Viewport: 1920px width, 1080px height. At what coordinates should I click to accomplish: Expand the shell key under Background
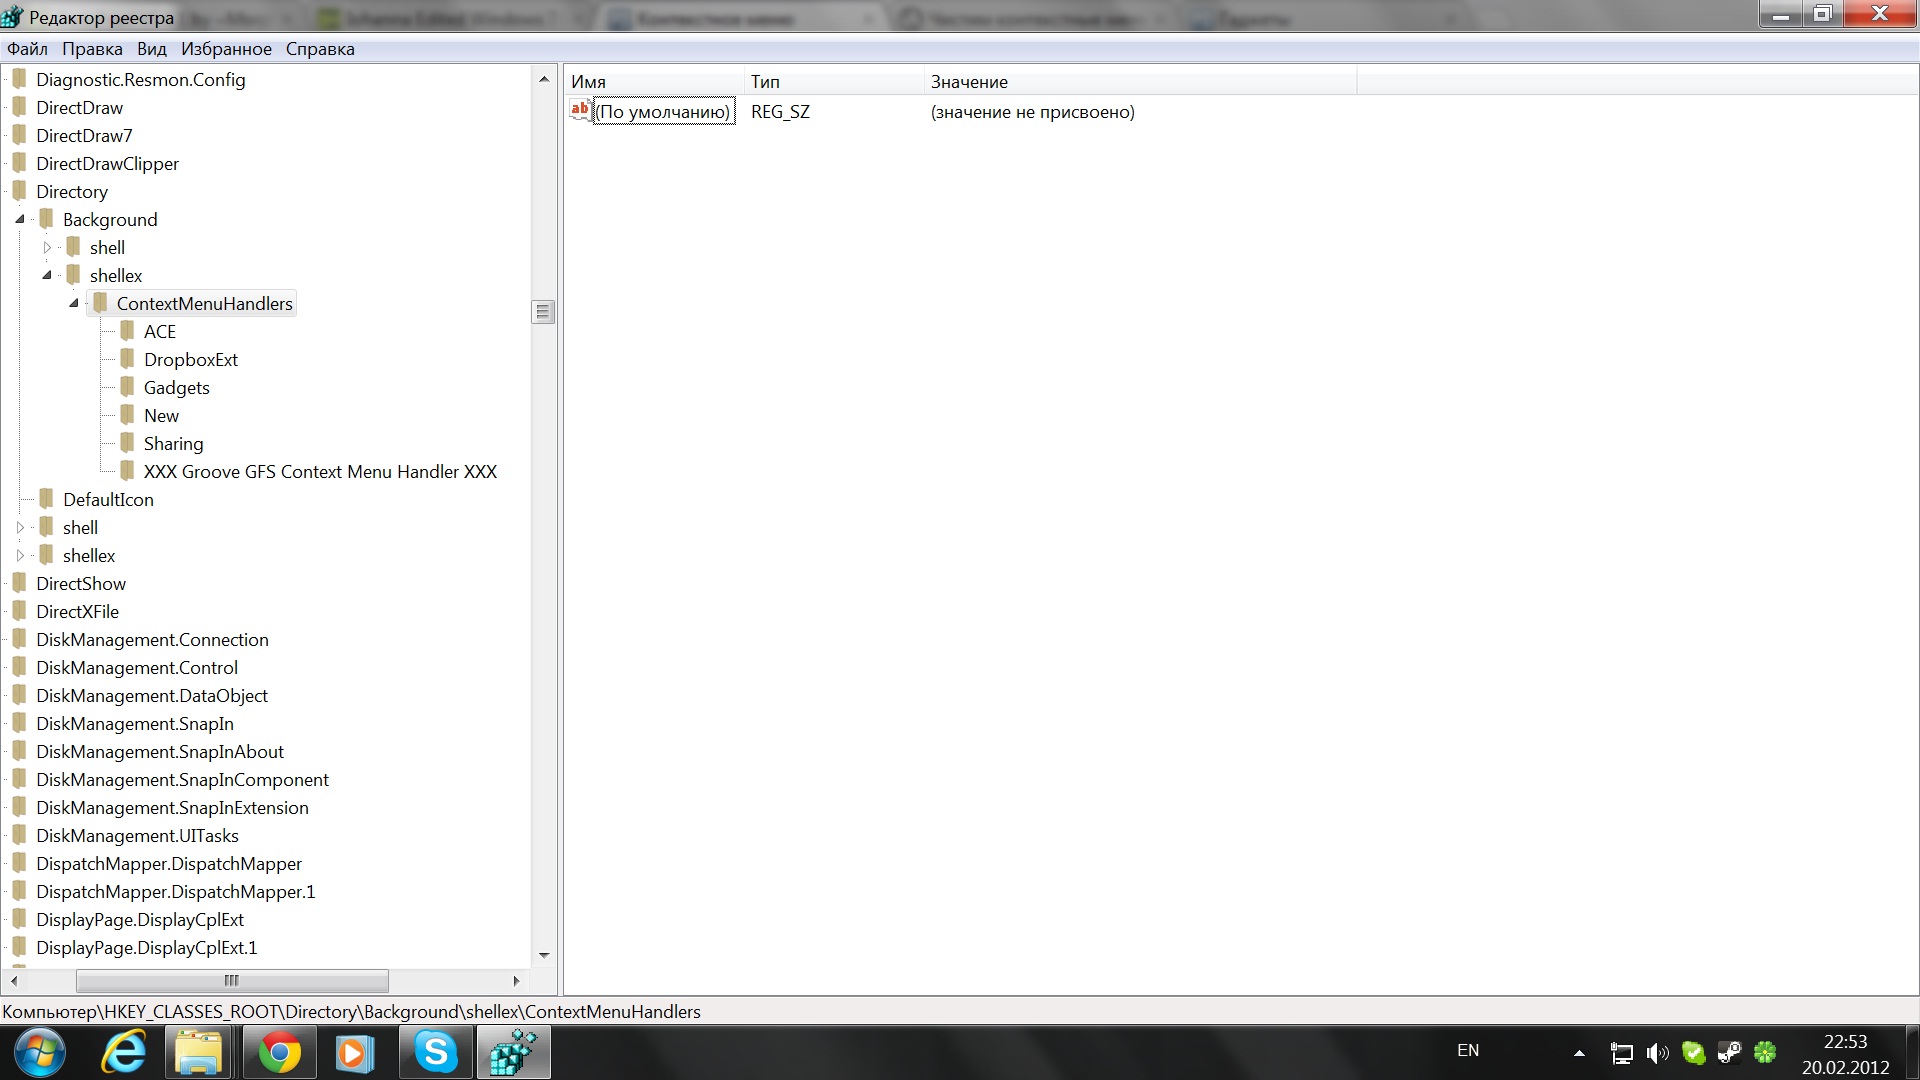click(47, 247)
